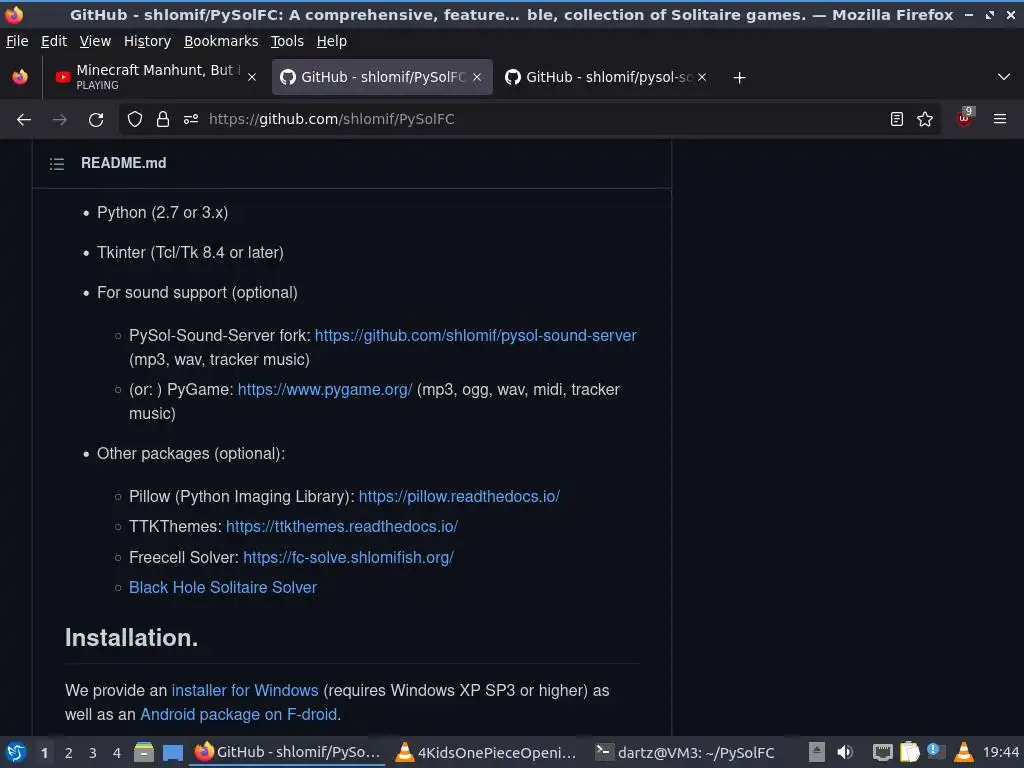Screen dimensions: 1024x768
Task: Open the volume speaker tray icon
Action: coord(844,753)
